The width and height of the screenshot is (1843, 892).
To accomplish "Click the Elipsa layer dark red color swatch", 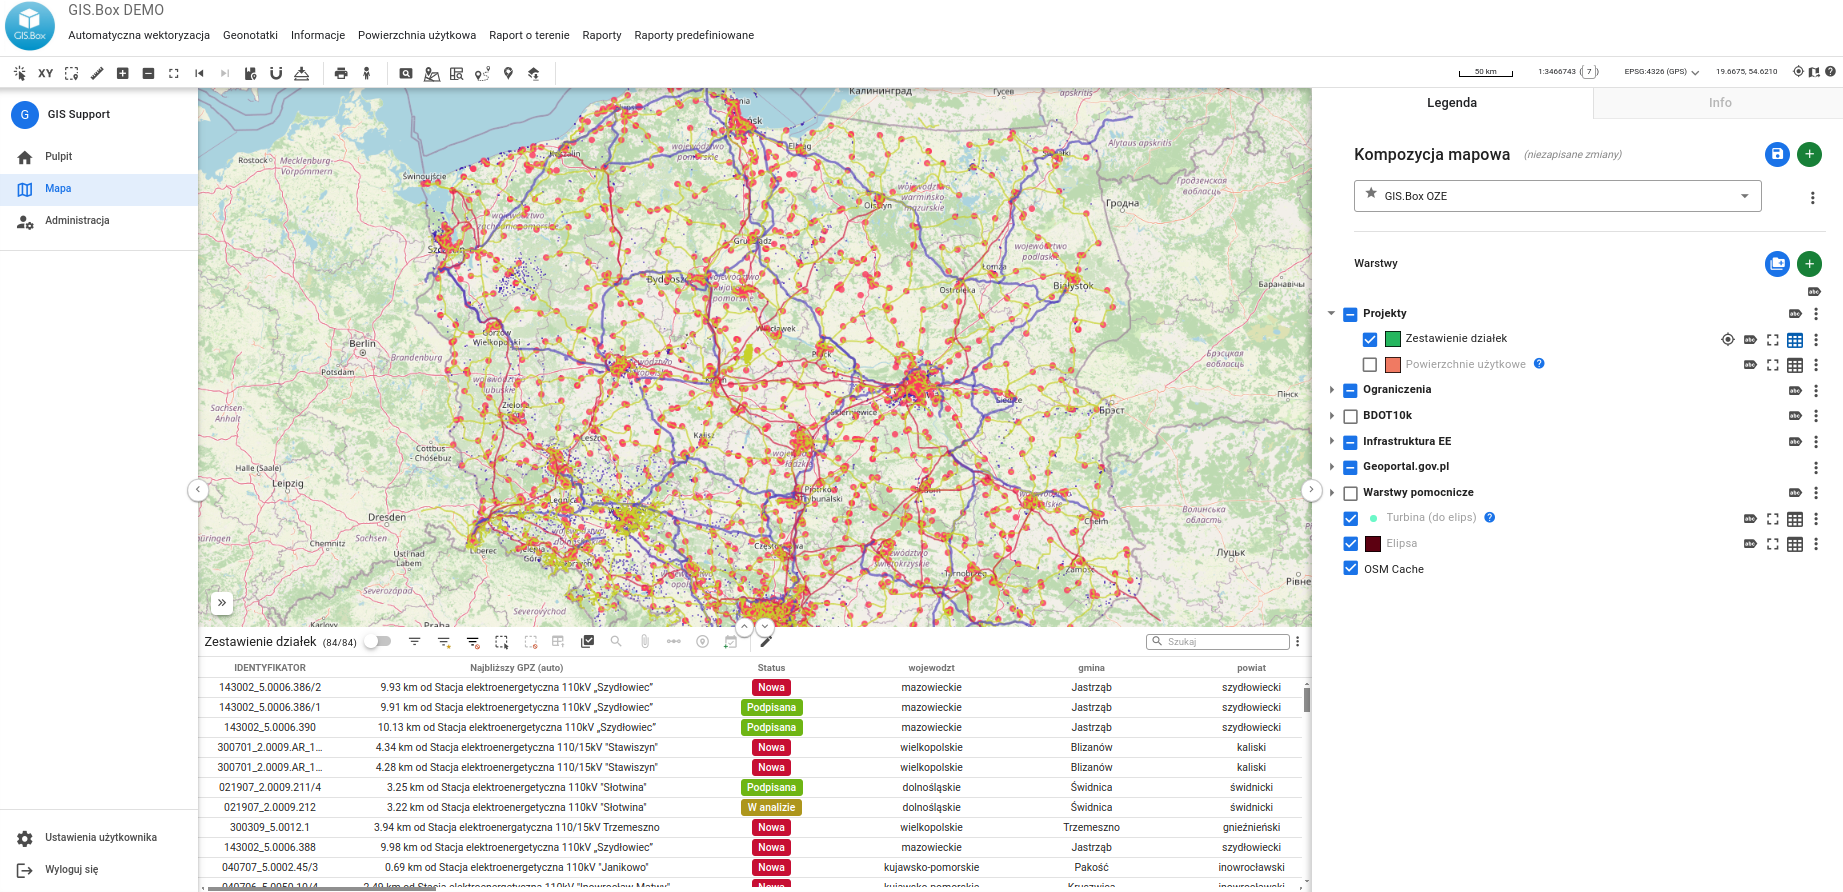I will (x=1373, y=544).
